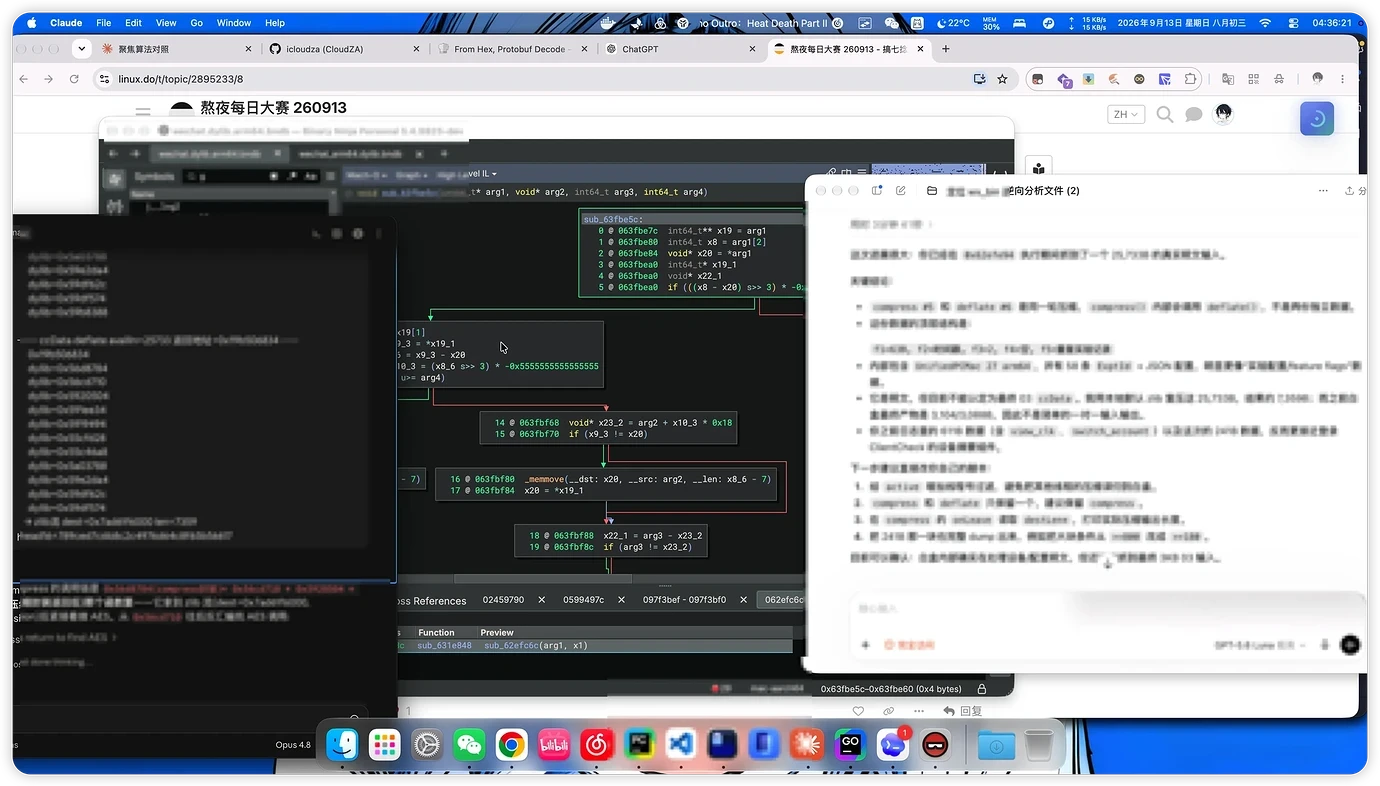The width and height of the screenshot is (1380, 786).
Task: Copy post link using the chain icon
Action: [x=889, y=711]
